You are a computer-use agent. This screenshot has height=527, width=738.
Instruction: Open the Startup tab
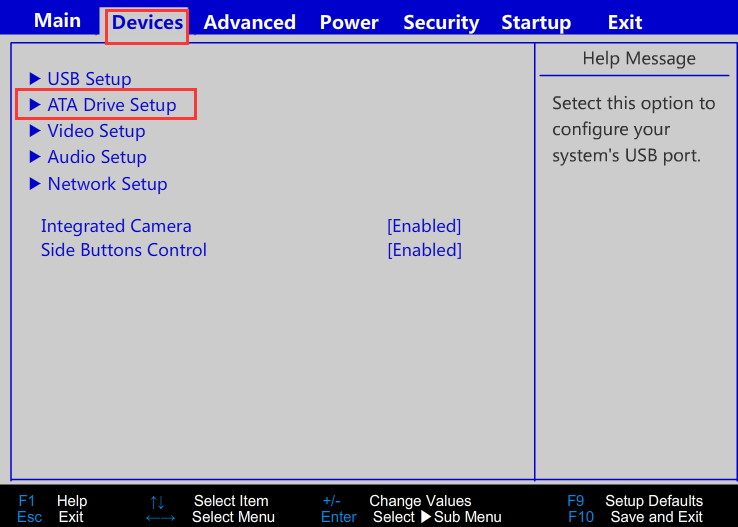pyautogui.click(x=536, y=22)
